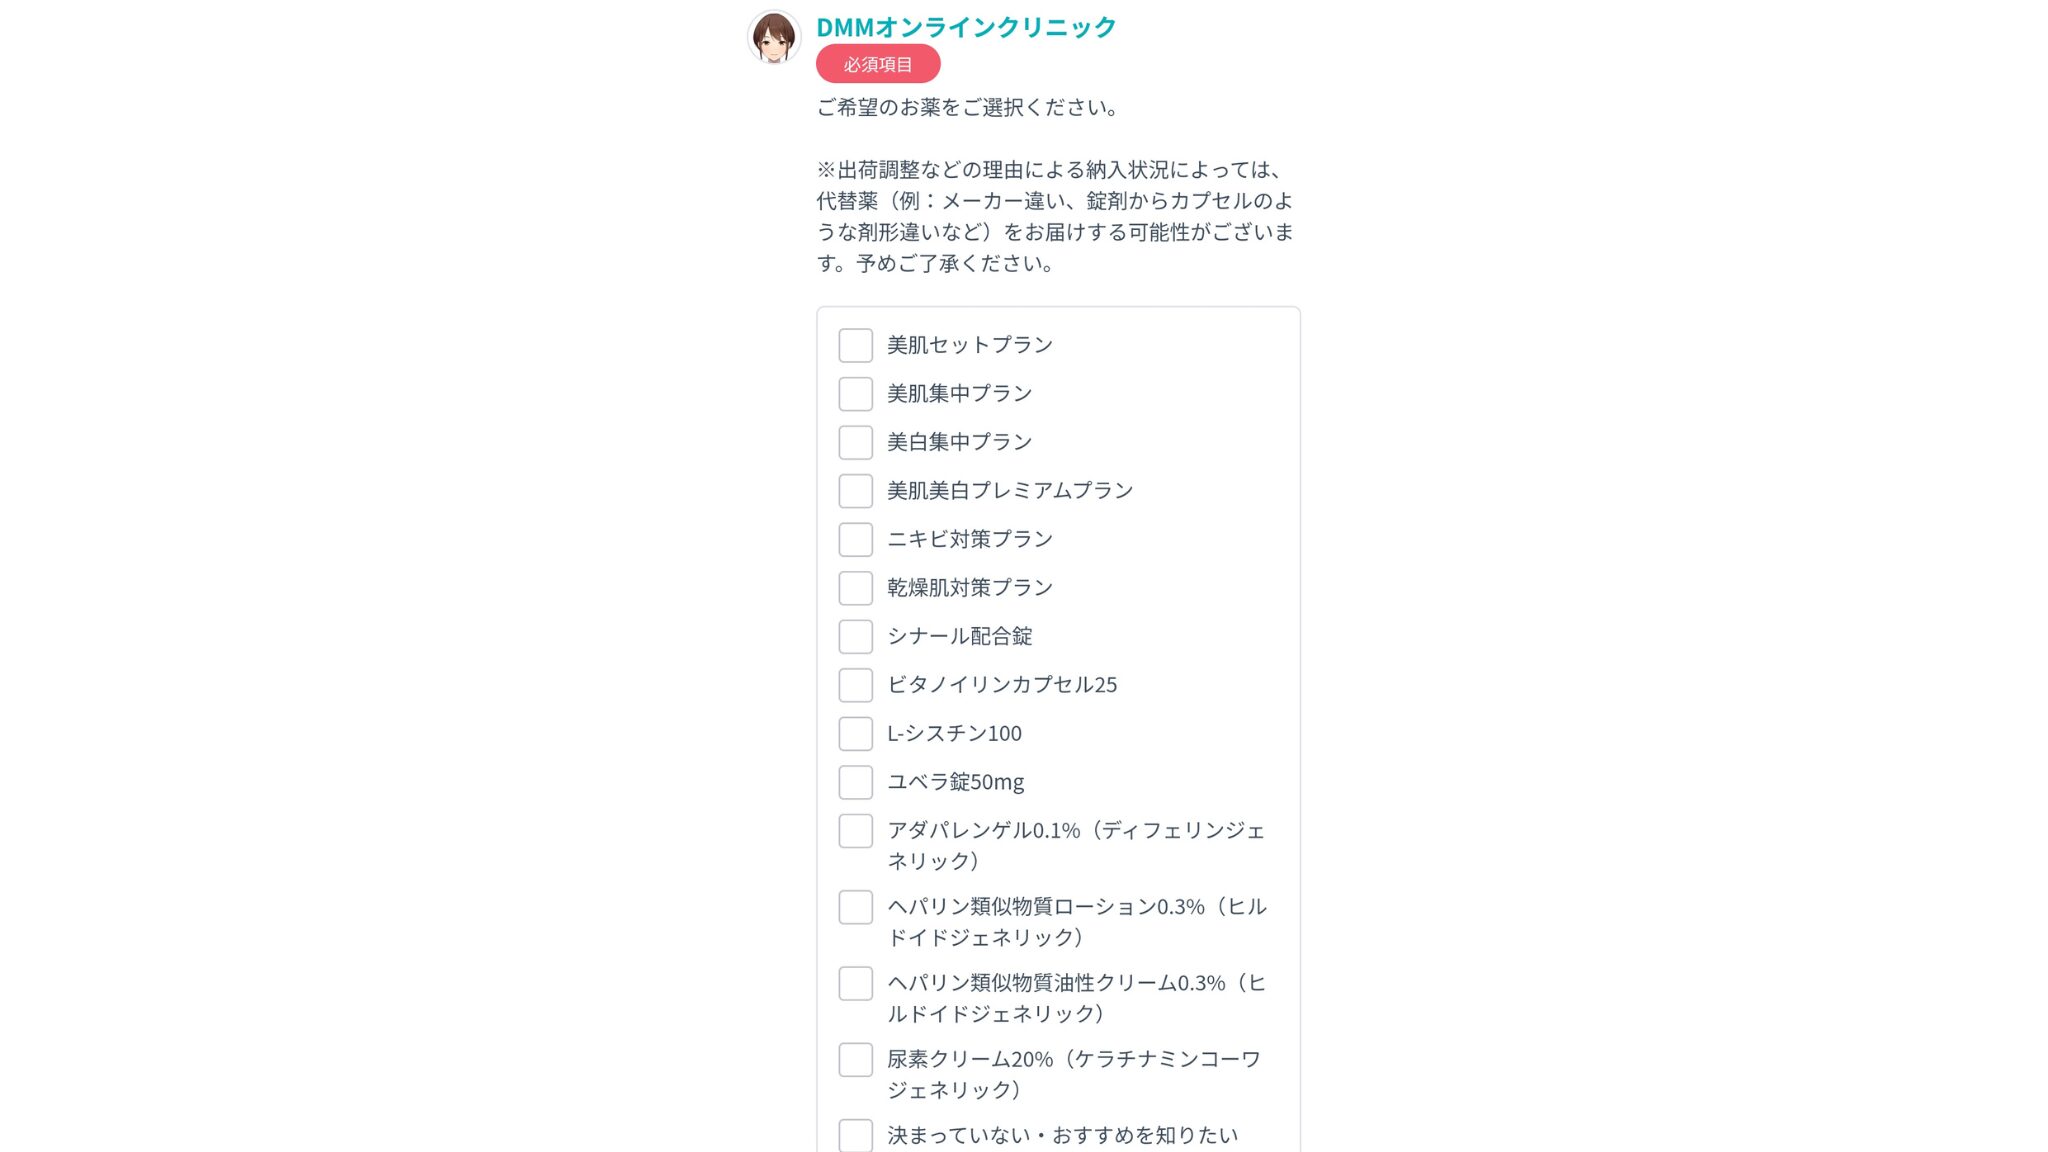Check the 尿素クリーム20% checkbox
Screen dimensions: 2048x1152
coord(855,1059)
